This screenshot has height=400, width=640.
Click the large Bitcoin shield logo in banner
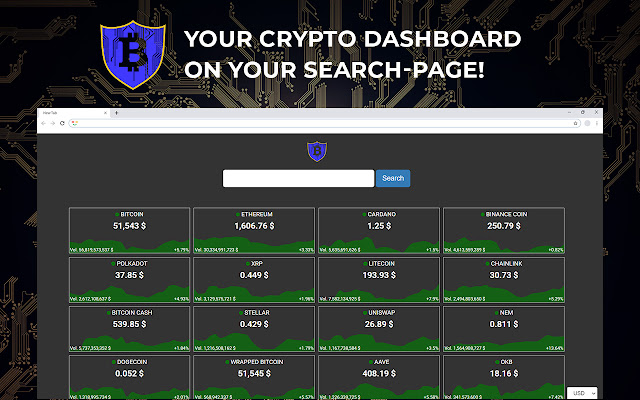[x=133, y=55]
